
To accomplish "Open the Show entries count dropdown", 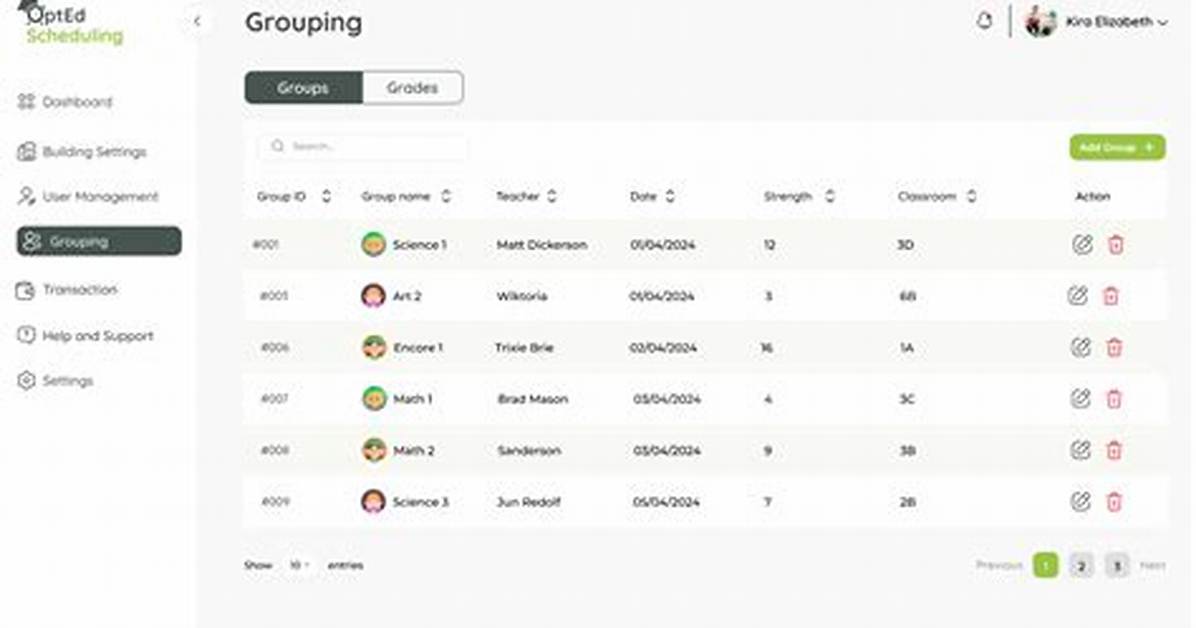I will [x=298, y=565].
